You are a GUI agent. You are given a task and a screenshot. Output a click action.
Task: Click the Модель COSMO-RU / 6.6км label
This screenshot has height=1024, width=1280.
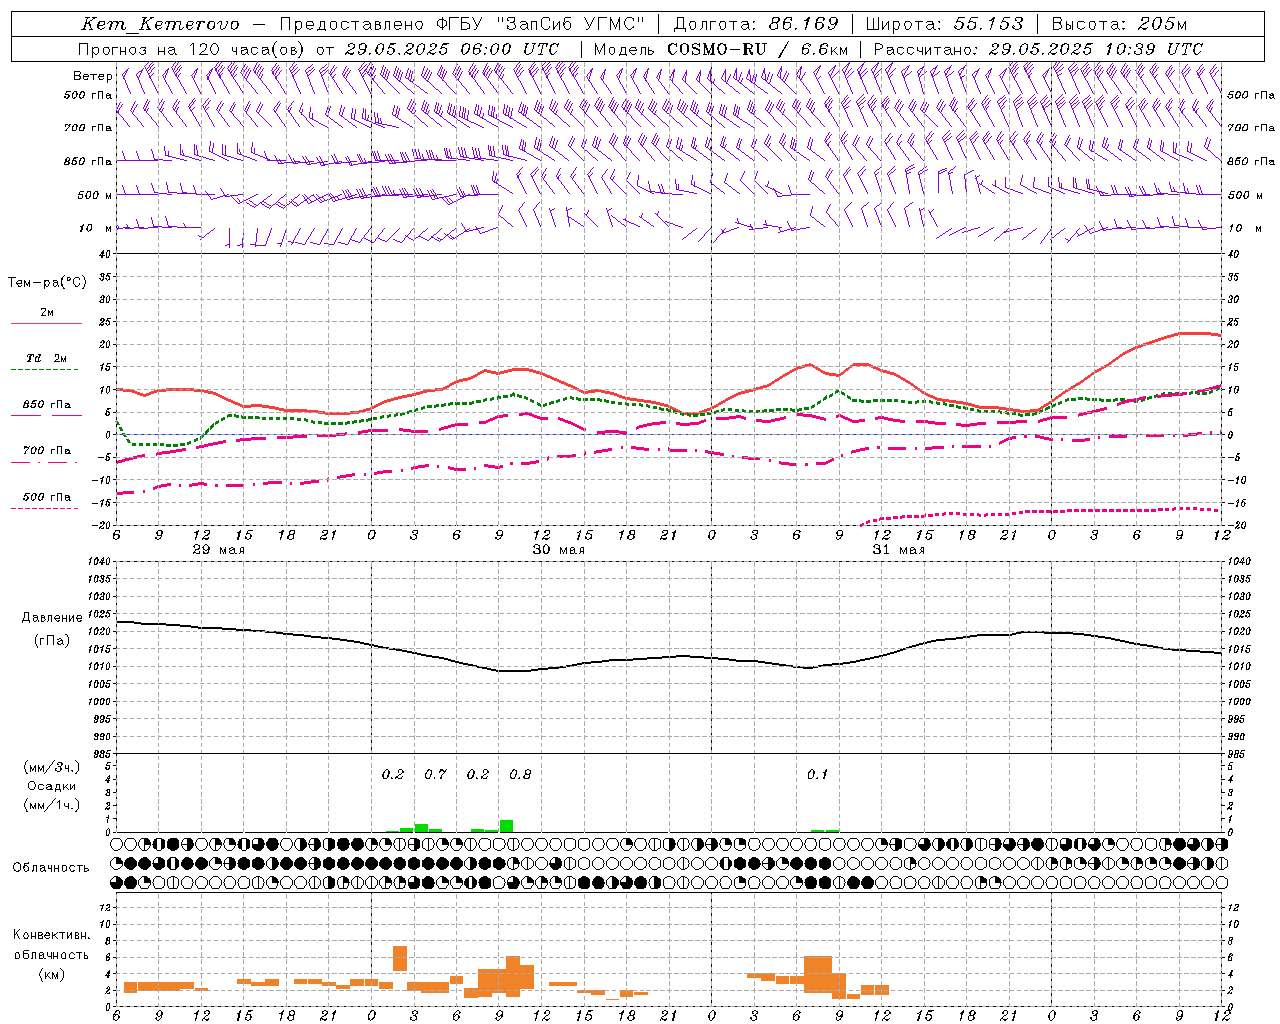click(x=721, y=49)
